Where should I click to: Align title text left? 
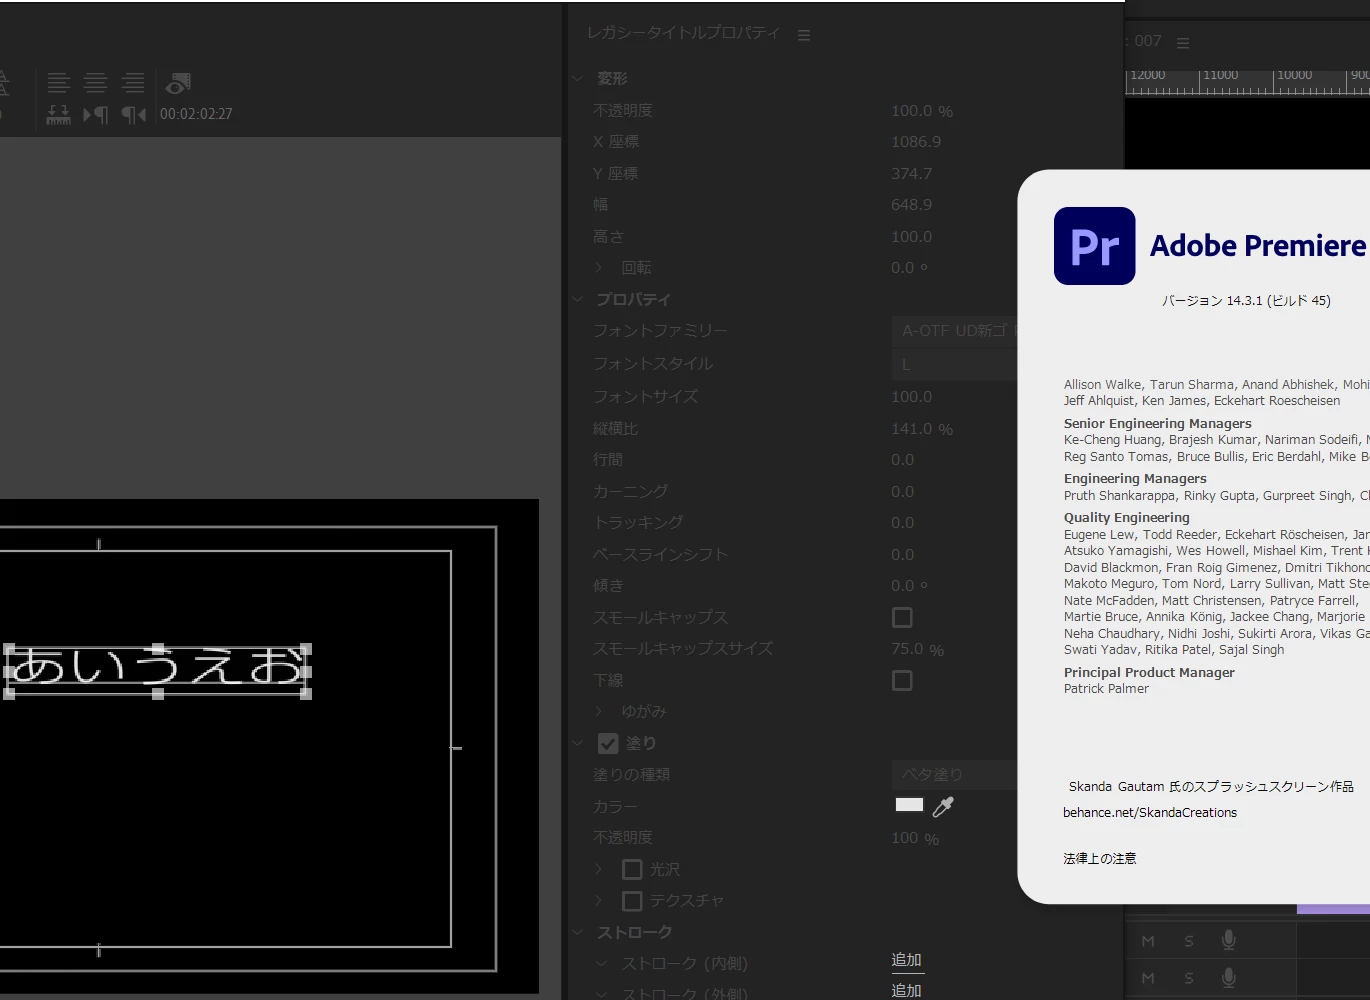tap(59, 83)
